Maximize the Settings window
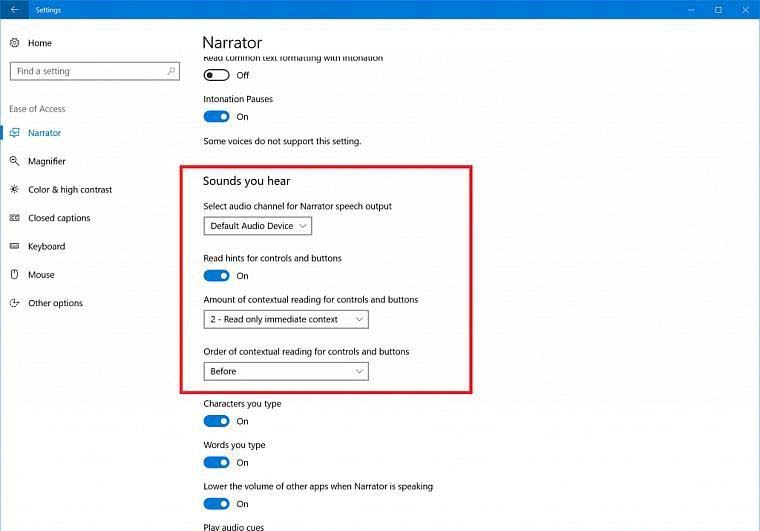Viewport: 760px width, 531px height. pyautogui.click(x=718, y=10)
